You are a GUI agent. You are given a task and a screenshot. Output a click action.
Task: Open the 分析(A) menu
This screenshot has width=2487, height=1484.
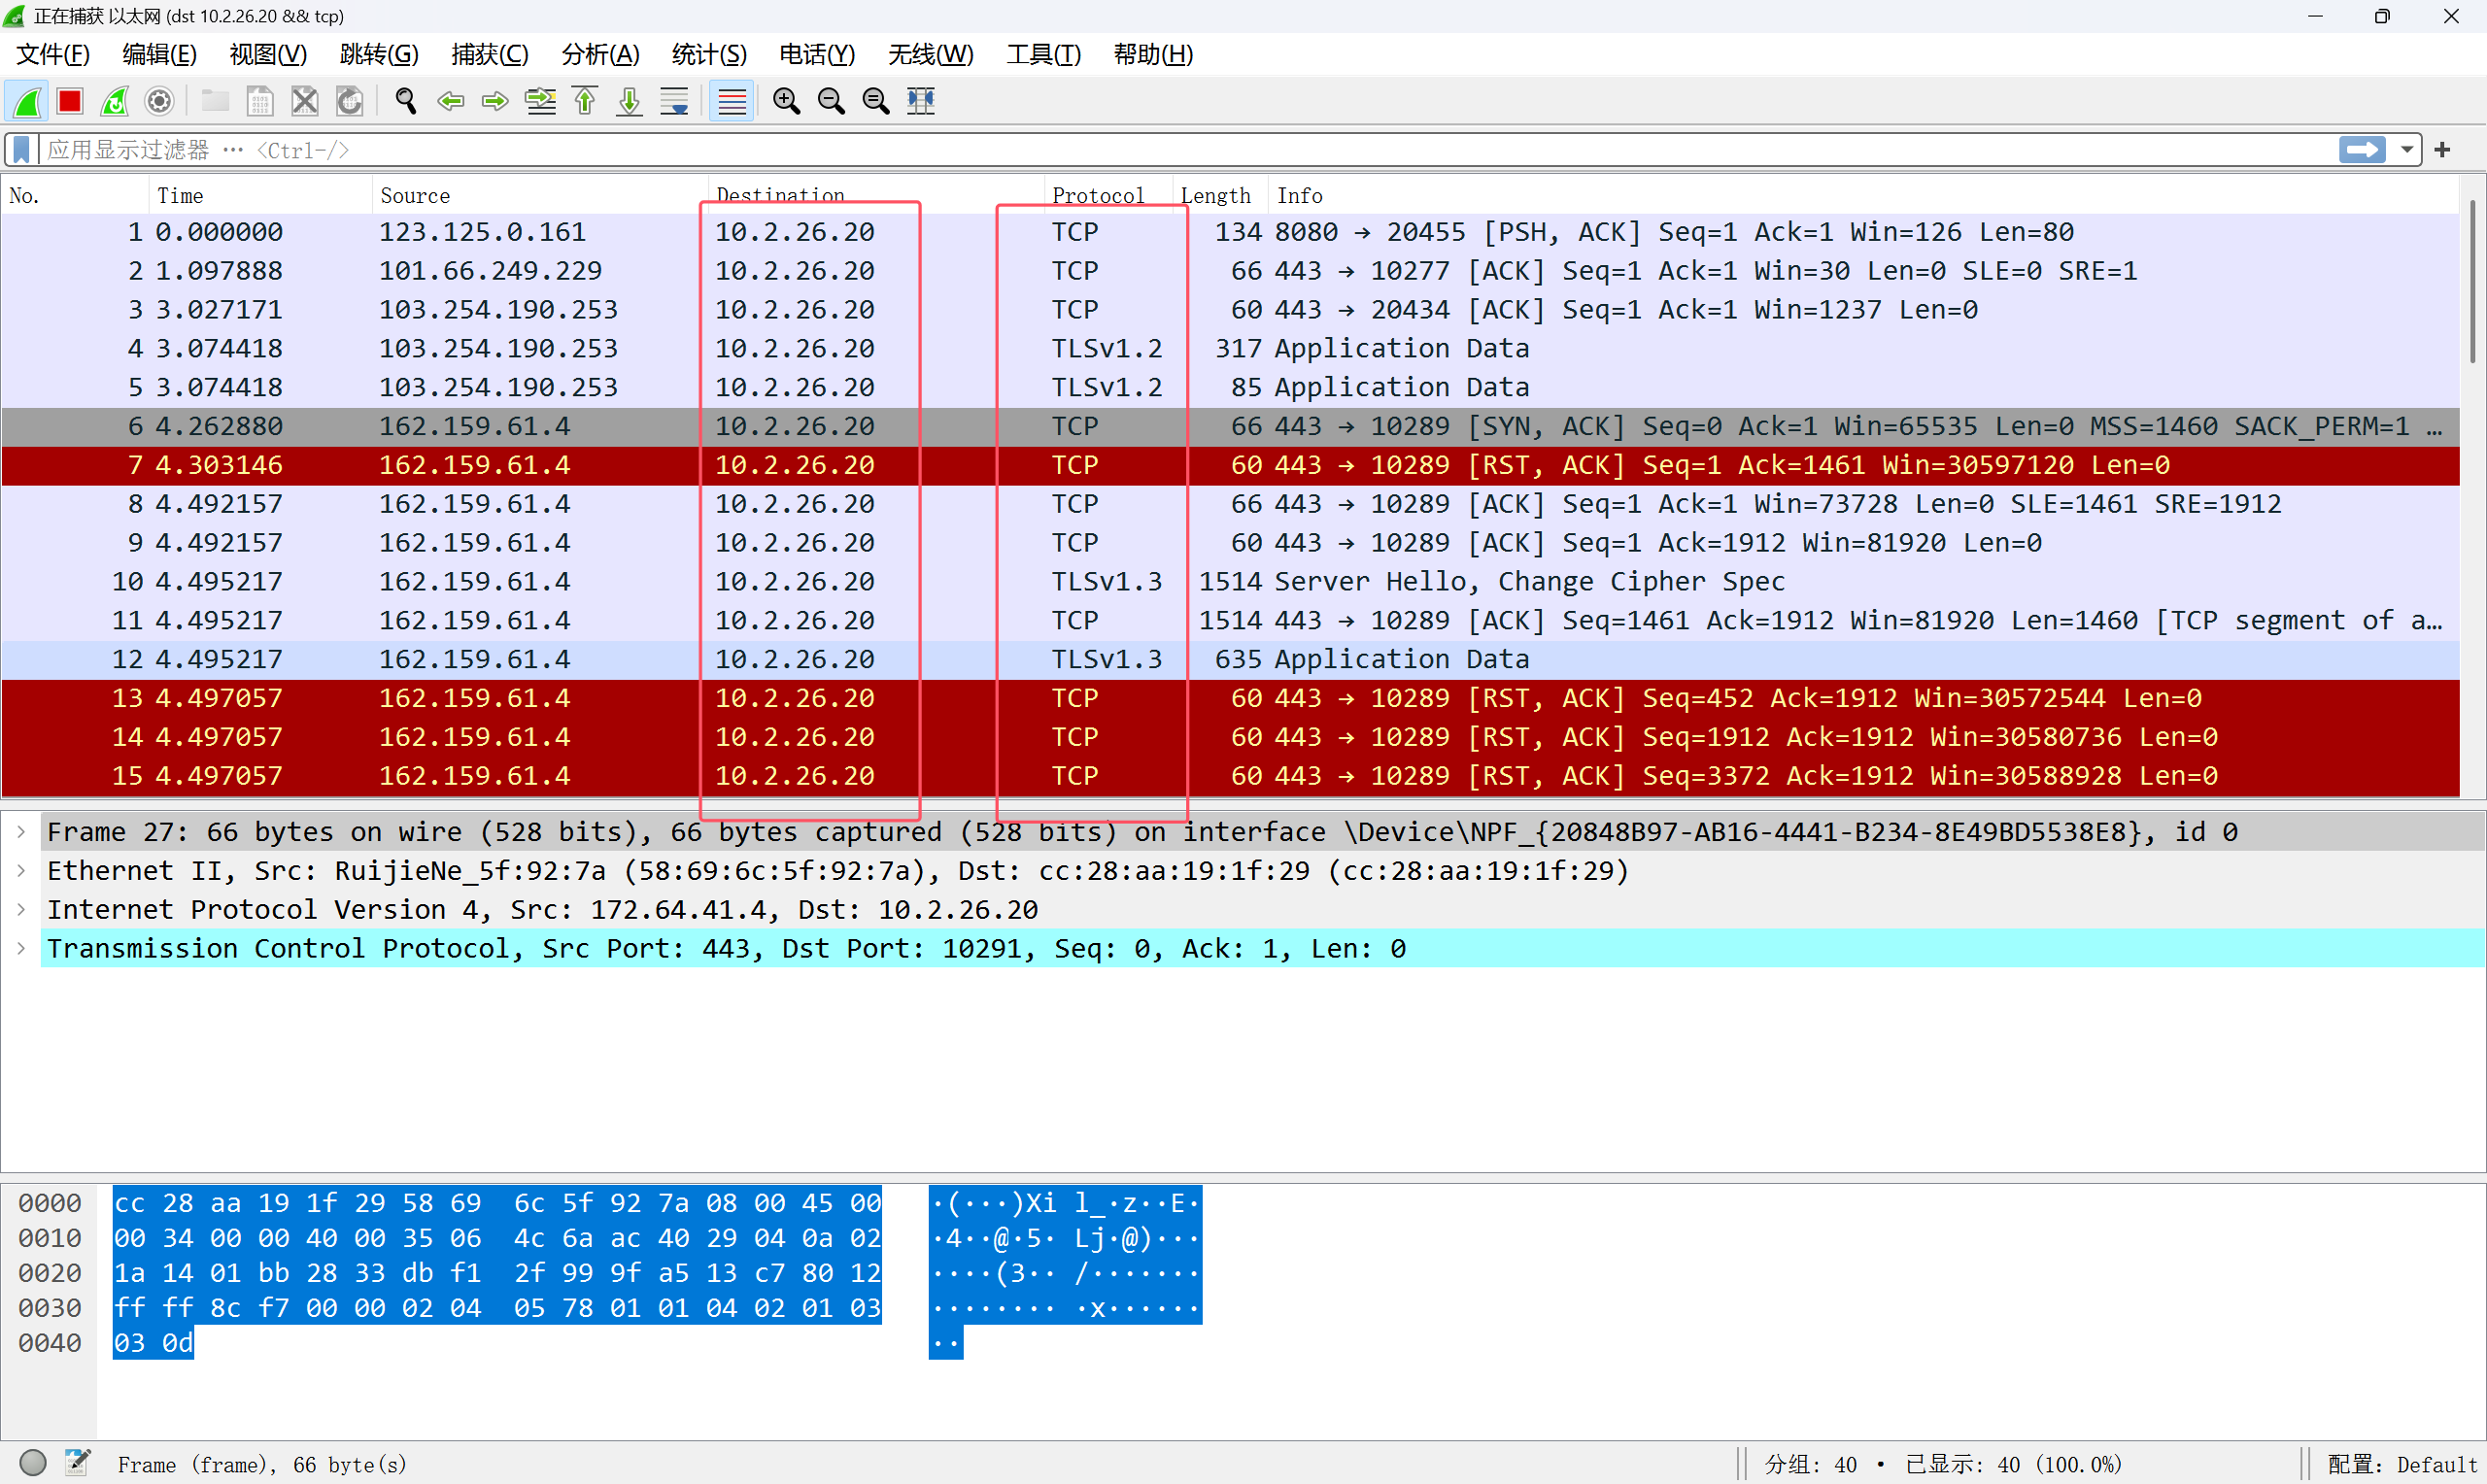(599, 54)
